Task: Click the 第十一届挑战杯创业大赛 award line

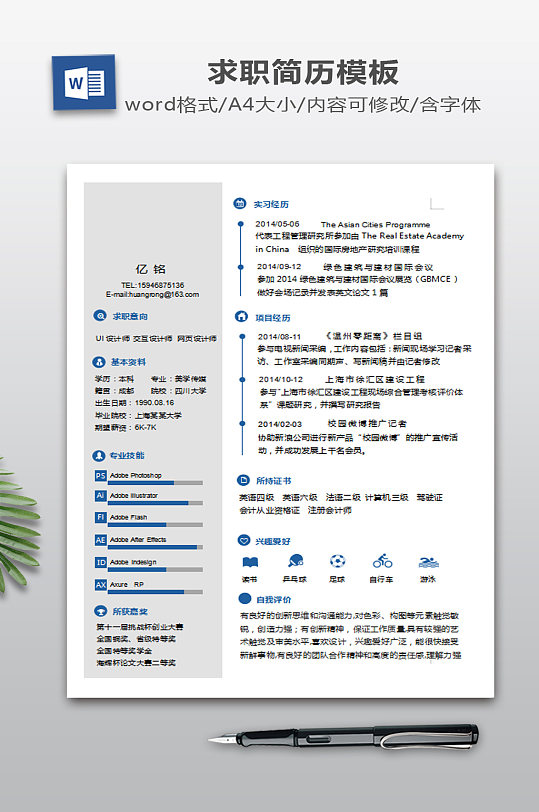Action: click(x=140, y=627)
